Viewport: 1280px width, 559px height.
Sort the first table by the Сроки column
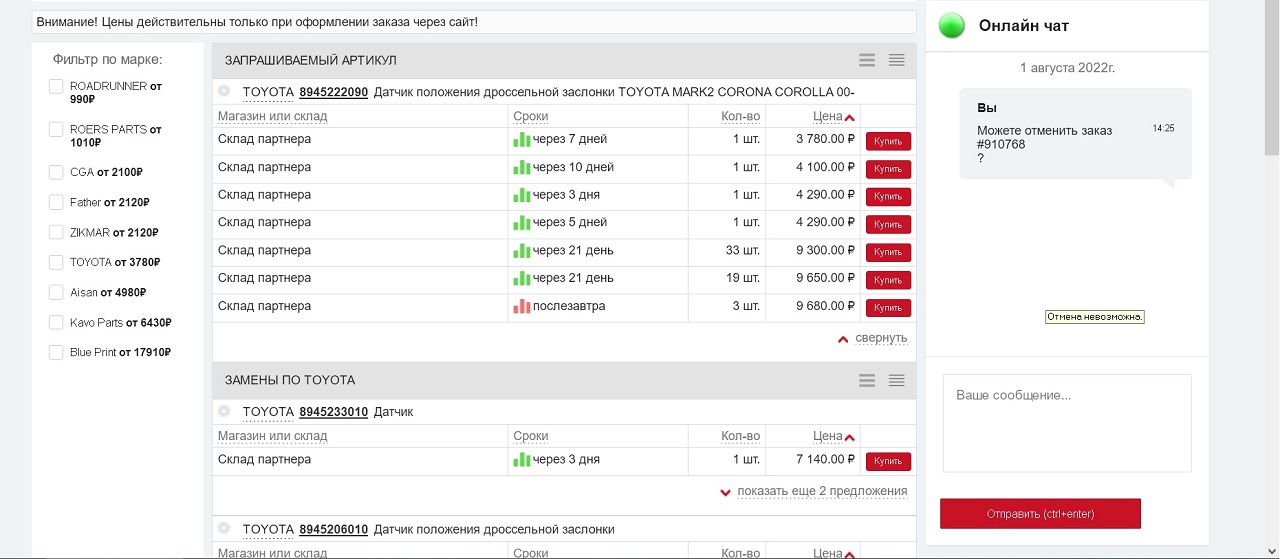pos(530,116)
